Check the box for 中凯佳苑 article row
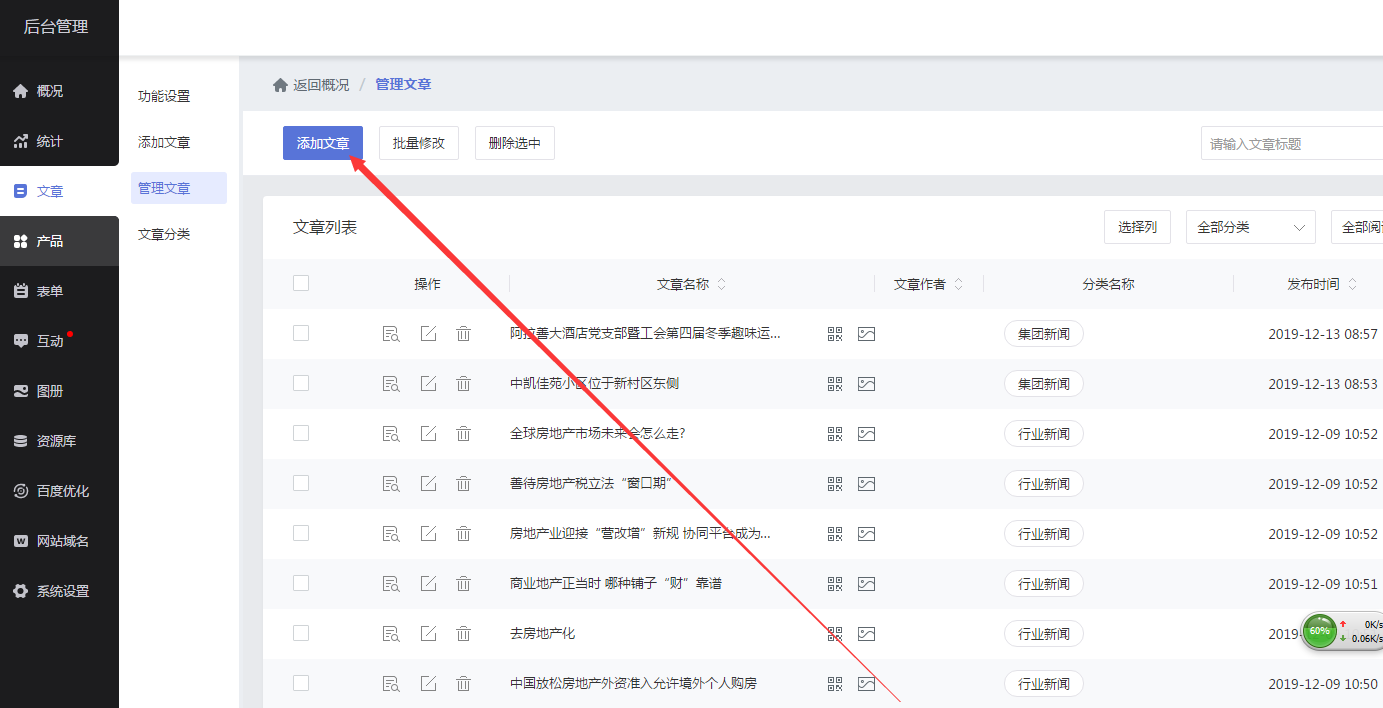This screenshot has height=708, width=1383. [x=301, y=384]
